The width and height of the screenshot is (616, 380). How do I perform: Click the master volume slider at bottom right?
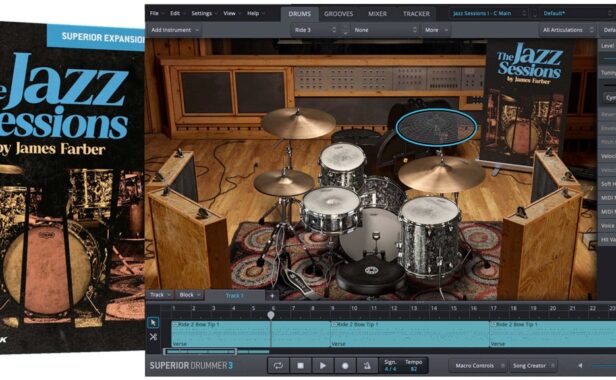pyautogui.click(x=603, y=366)
